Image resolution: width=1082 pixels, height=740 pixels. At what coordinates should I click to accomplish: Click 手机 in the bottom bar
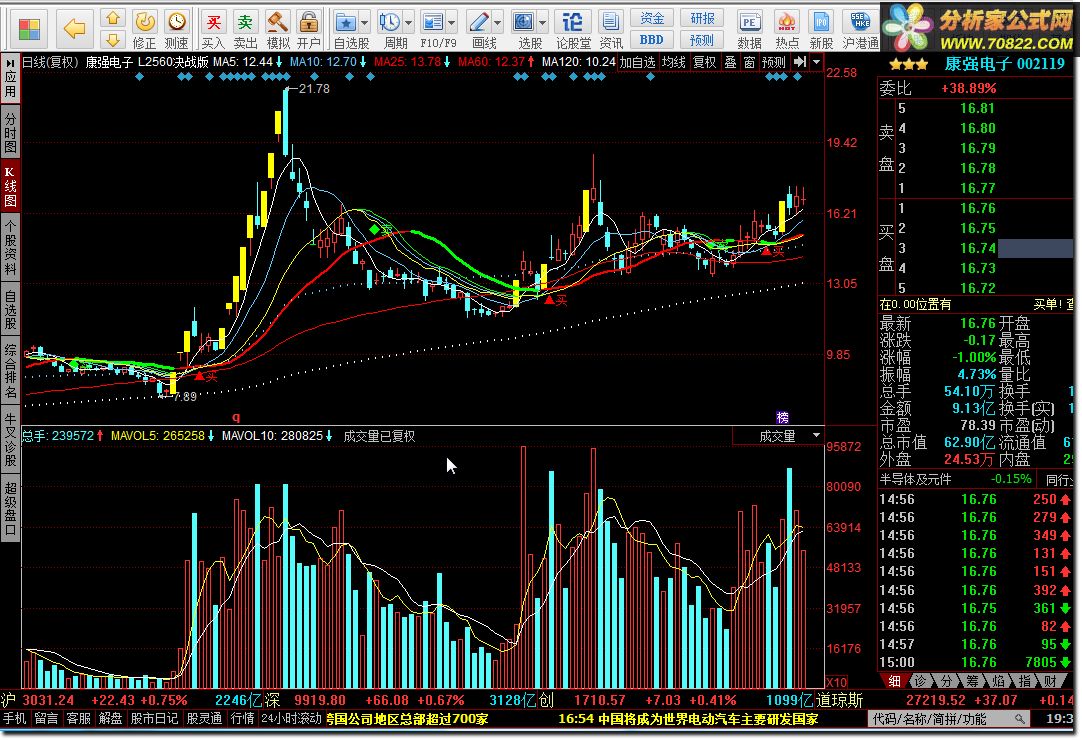(14, 719)
